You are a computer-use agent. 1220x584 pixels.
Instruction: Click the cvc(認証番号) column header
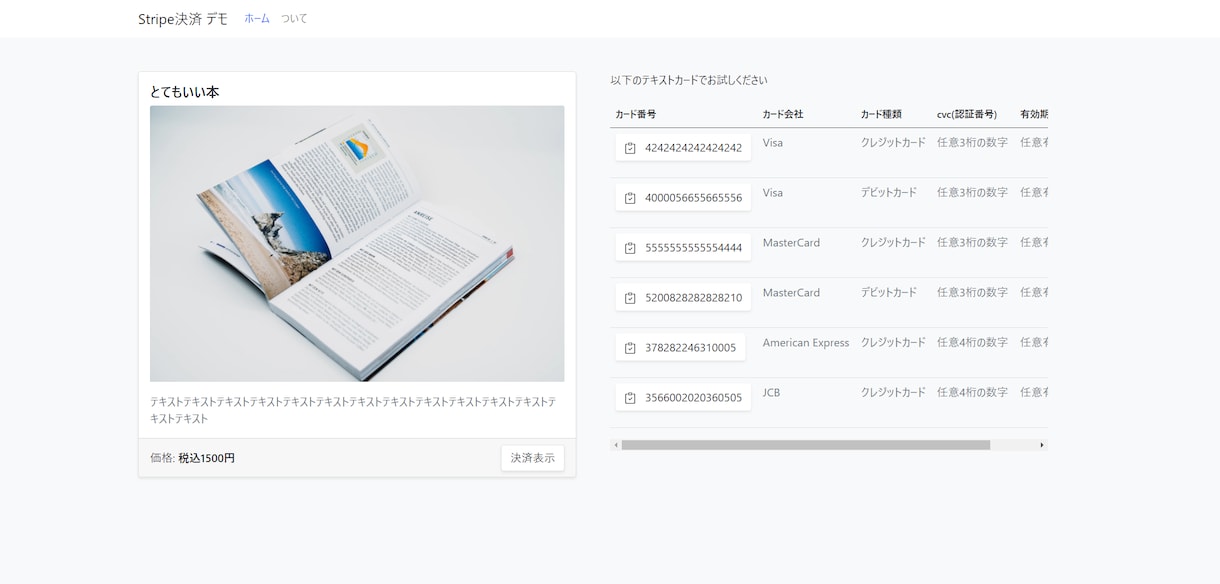pos(967,114)
